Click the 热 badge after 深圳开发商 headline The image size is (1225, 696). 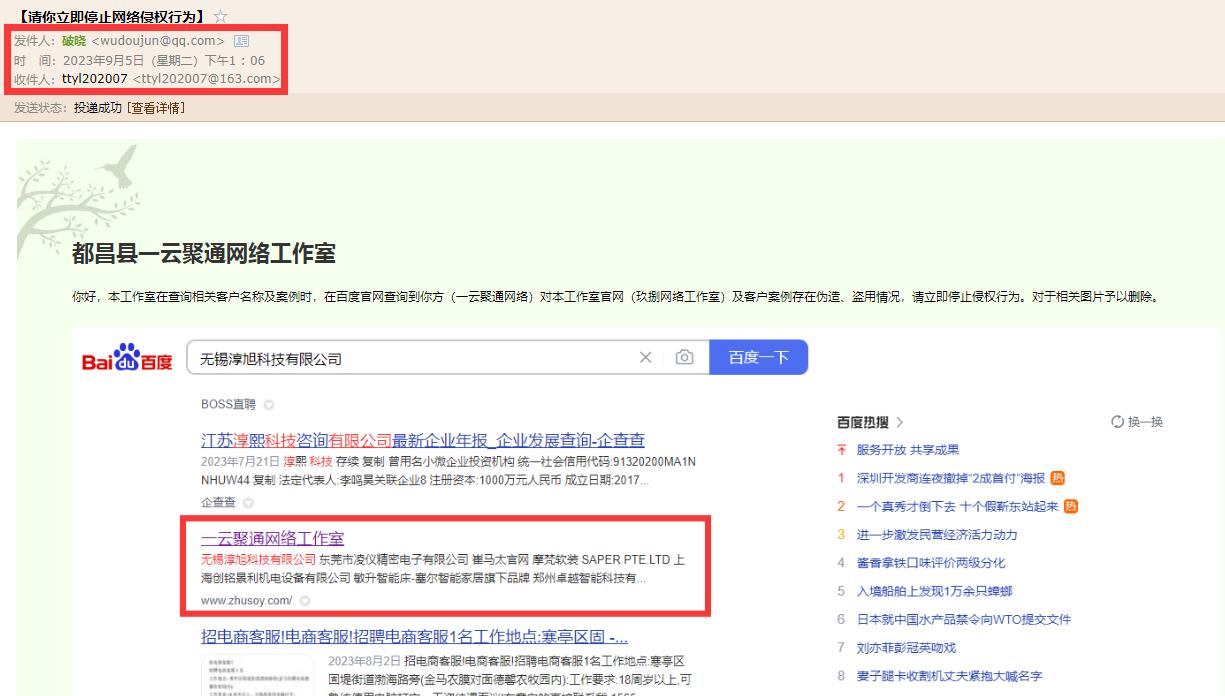point(1058,478)
